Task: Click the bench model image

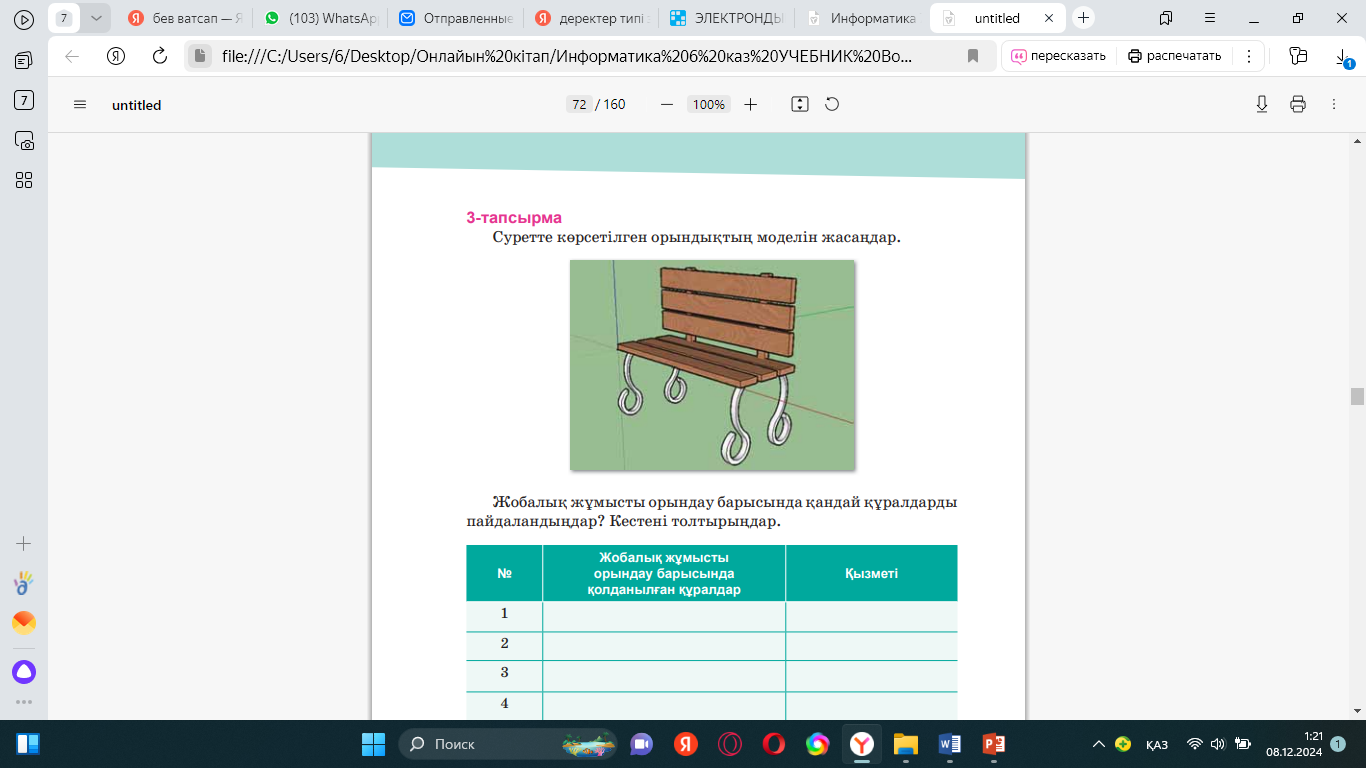Action: pyautogui.click(x=712, y=365)
